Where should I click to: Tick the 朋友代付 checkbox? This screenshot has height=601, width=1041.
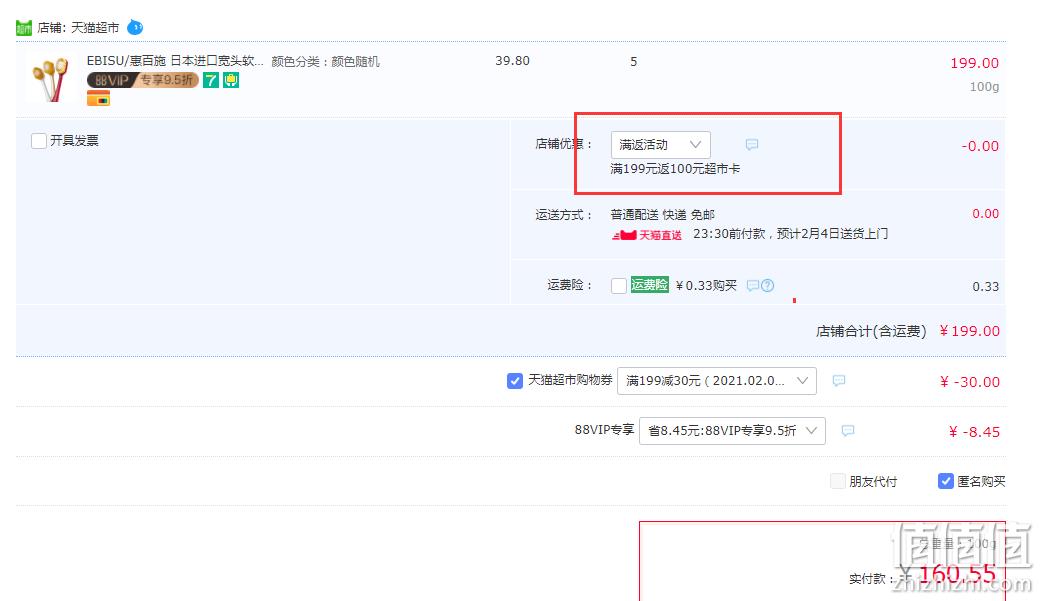(x=838, y=481)
